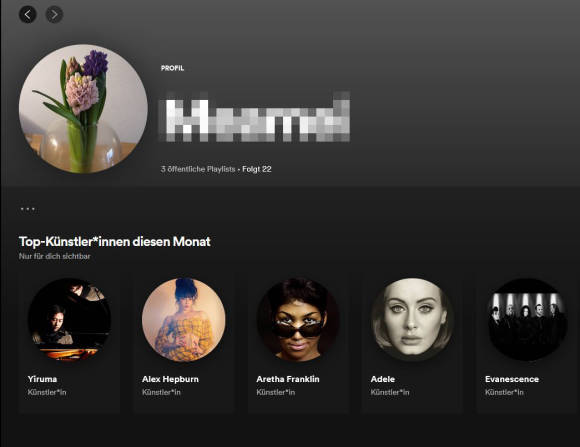
Task: Go back with the left arrow button
Action: click(28, 14)
